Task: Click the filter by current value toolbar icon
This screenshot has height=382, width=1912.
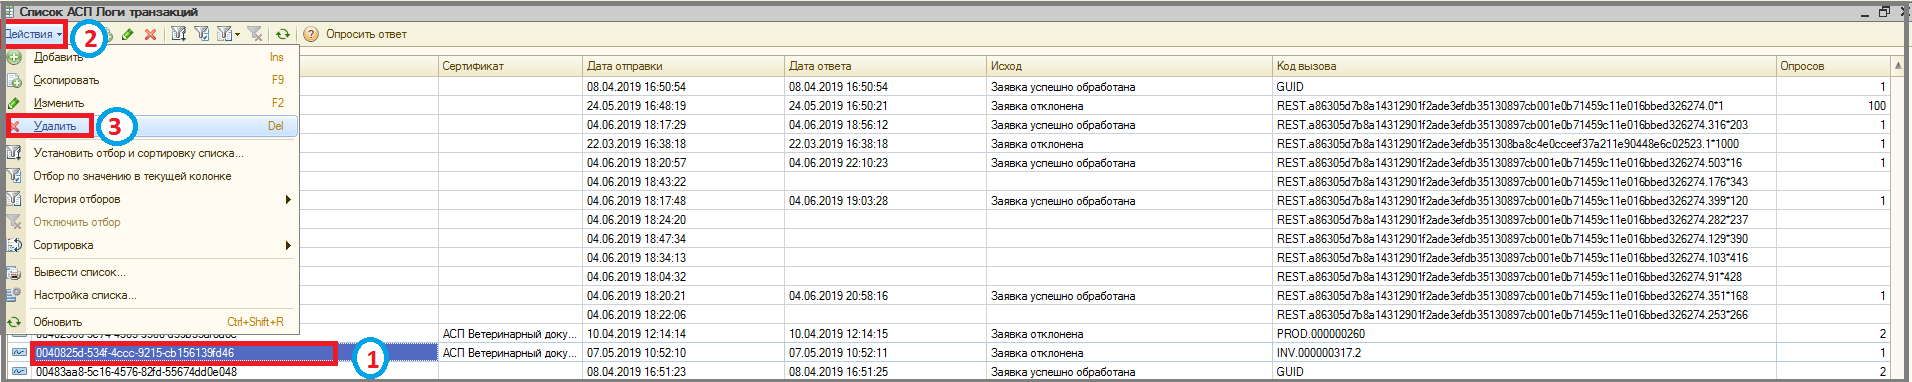Action: pyautogui.click(x=202, y=34)
